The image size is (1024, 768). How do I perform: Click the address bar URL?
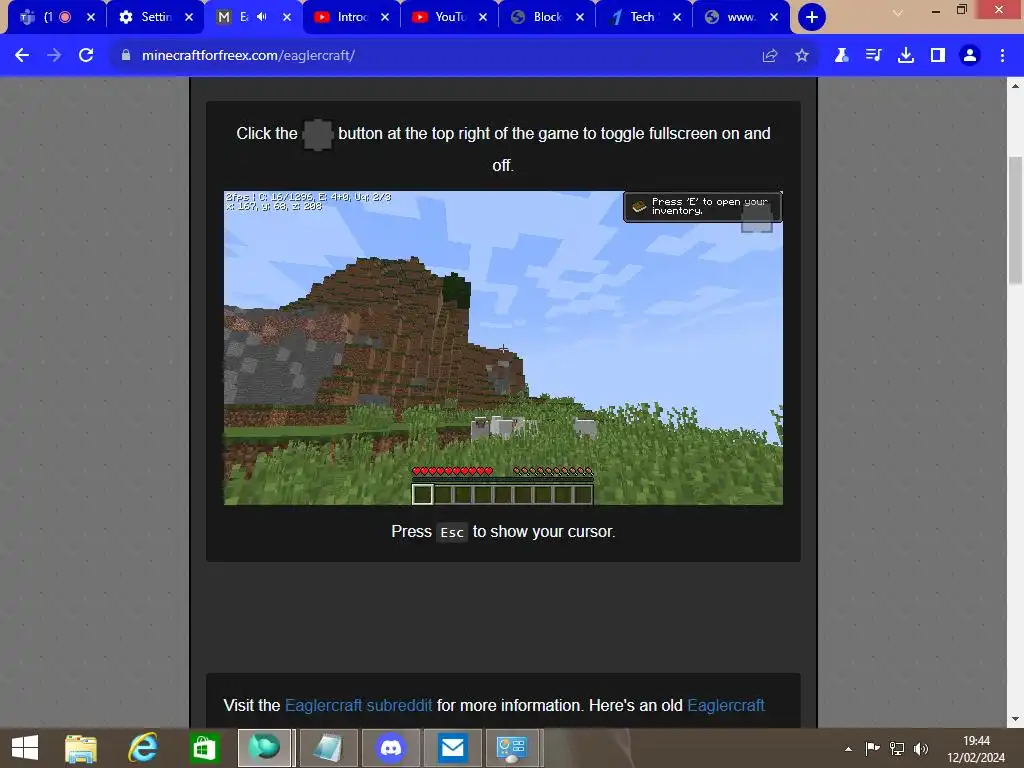248,56
